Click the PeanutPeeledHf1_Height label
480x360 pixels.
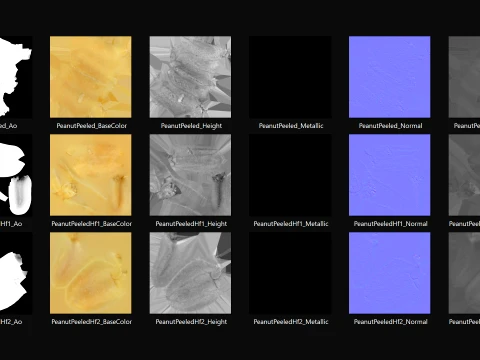coord(191,224)
